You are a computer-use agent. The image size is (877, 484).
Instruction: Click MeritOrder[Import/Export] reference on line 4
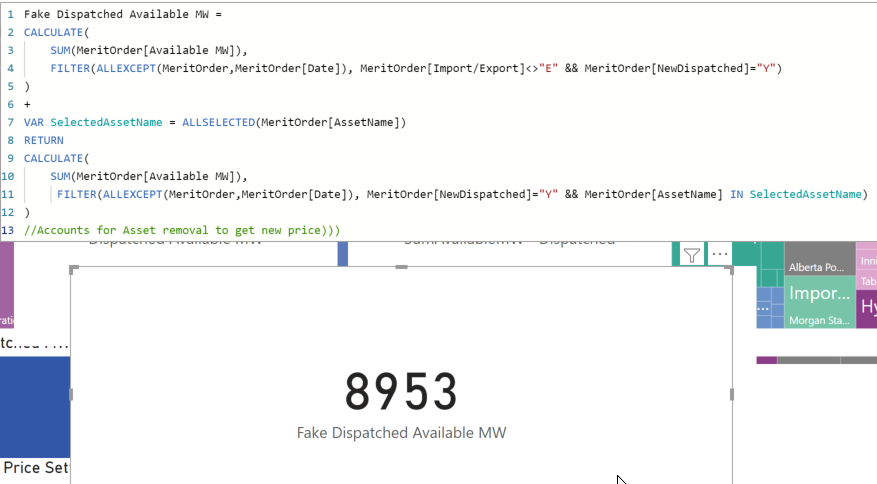coord(442,68)
